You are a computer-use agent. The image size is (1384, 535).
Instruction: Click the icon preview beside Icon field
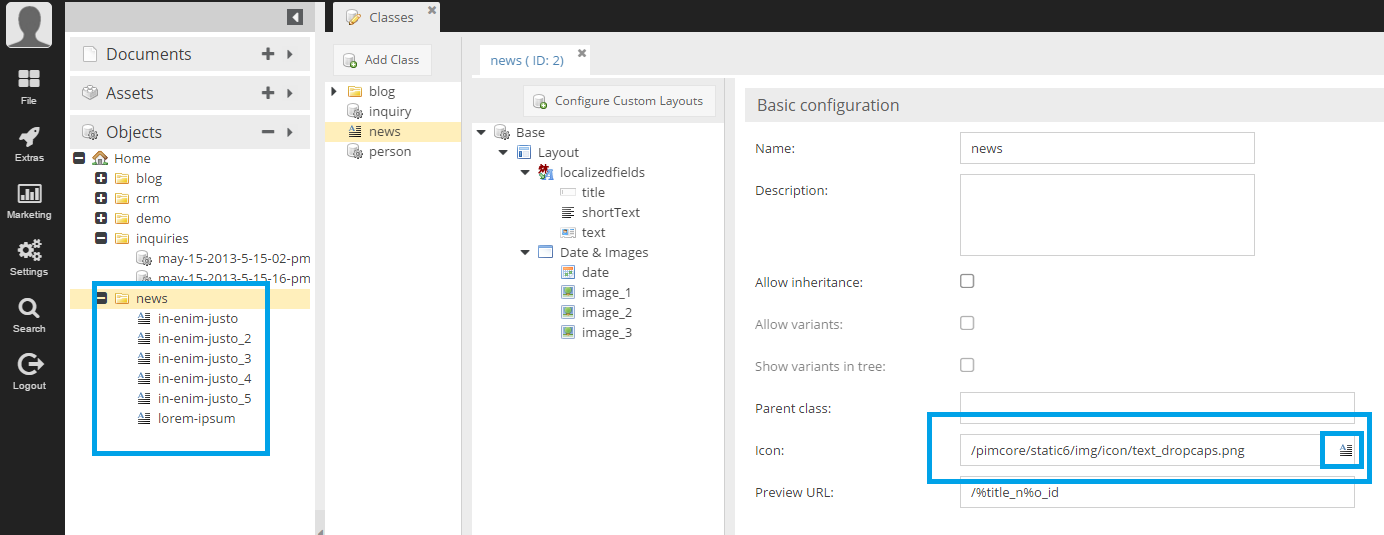(1346, 451)
